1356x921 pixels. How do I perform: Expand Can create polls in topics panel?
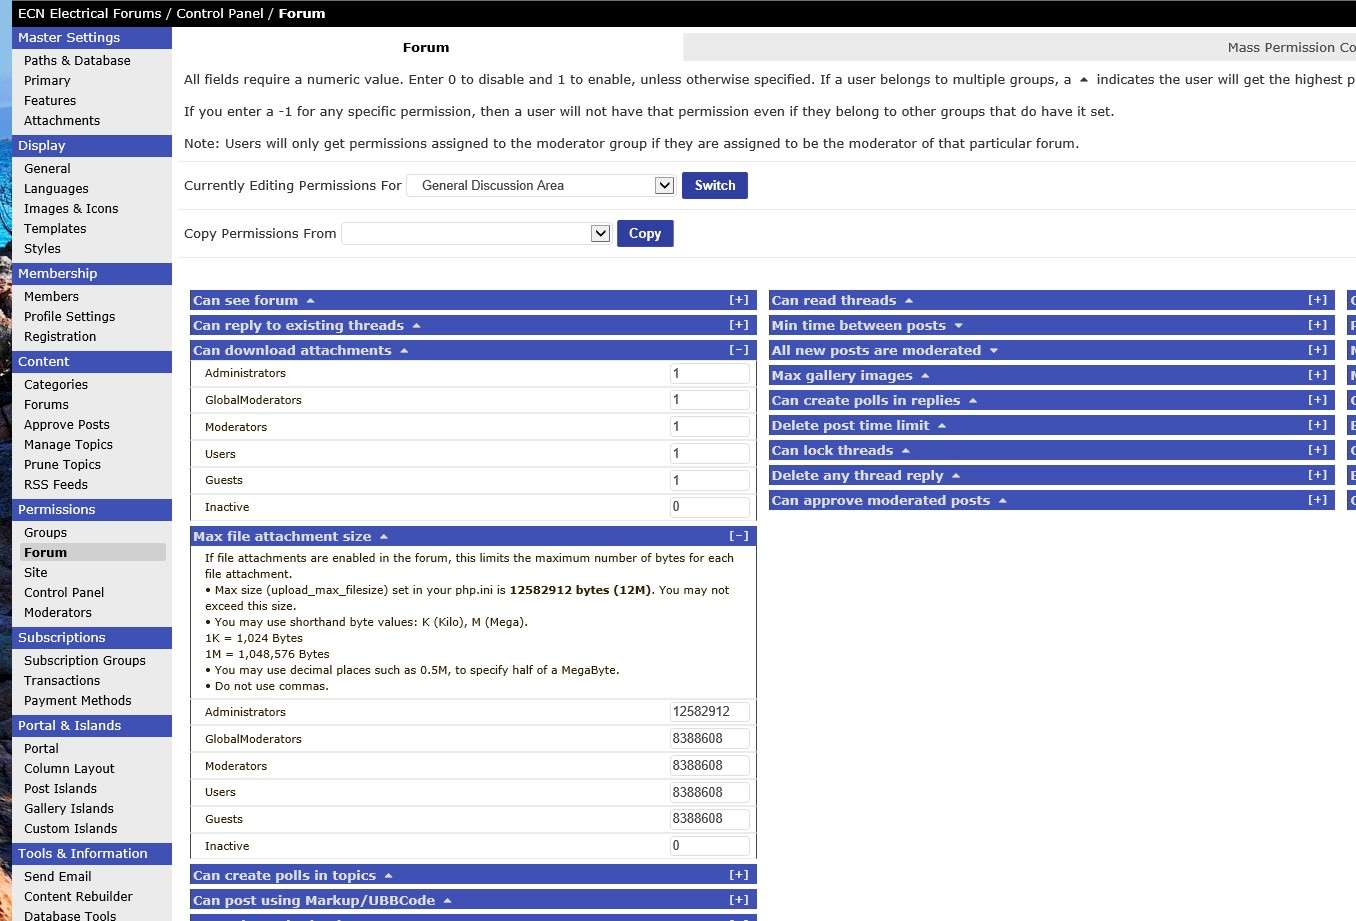[x=738, y=875]
